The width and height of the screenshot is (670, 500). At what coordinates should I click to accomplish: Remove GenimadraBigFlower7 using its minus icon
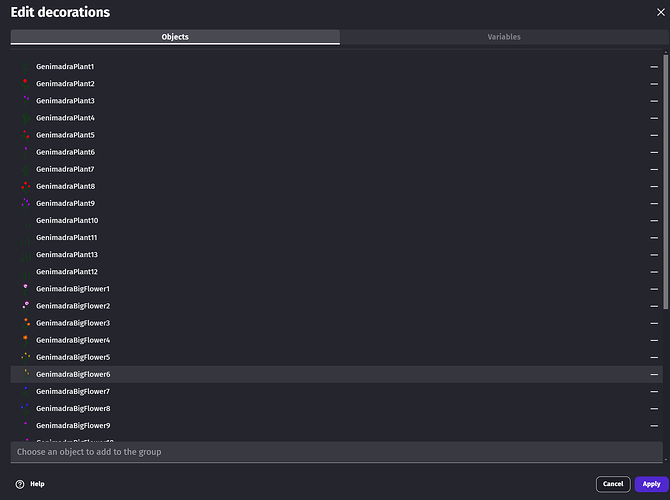click(654, 391)
